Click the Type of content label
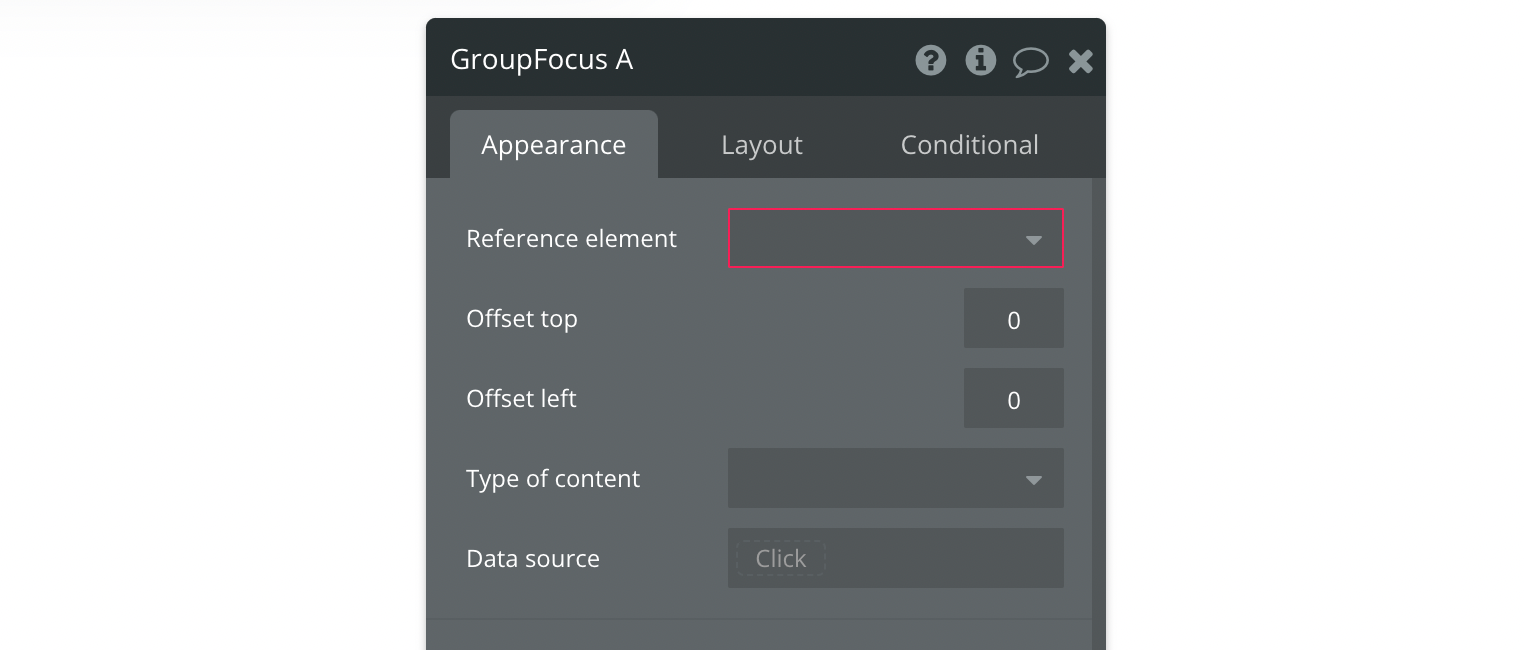Viewport: 1524px width, 650px height. [553, 478]
